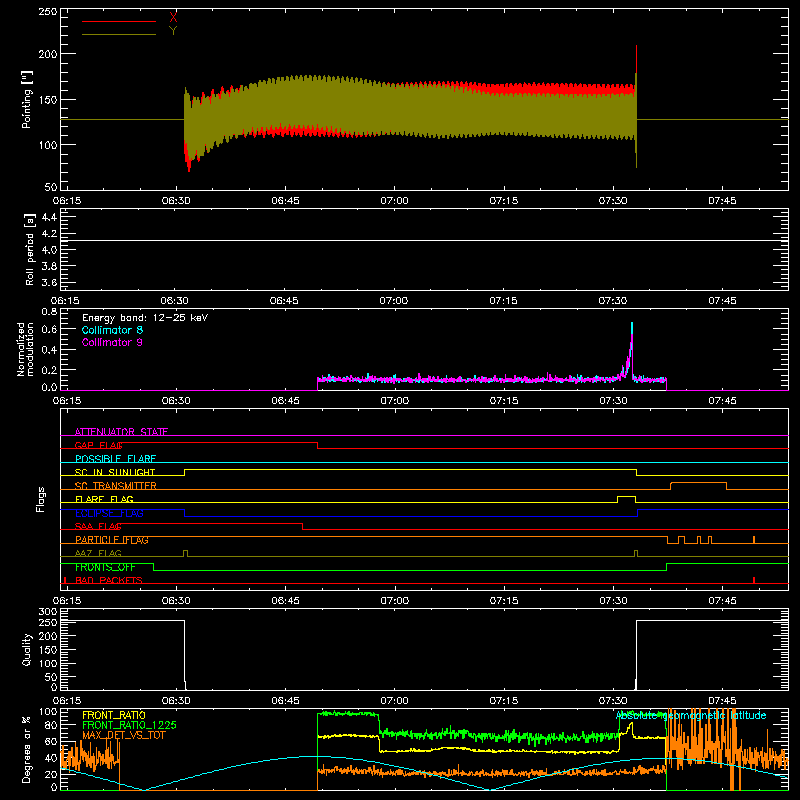
Task: Click the olive AAZ_FLAG label
Action: click(x=98, y=553)
